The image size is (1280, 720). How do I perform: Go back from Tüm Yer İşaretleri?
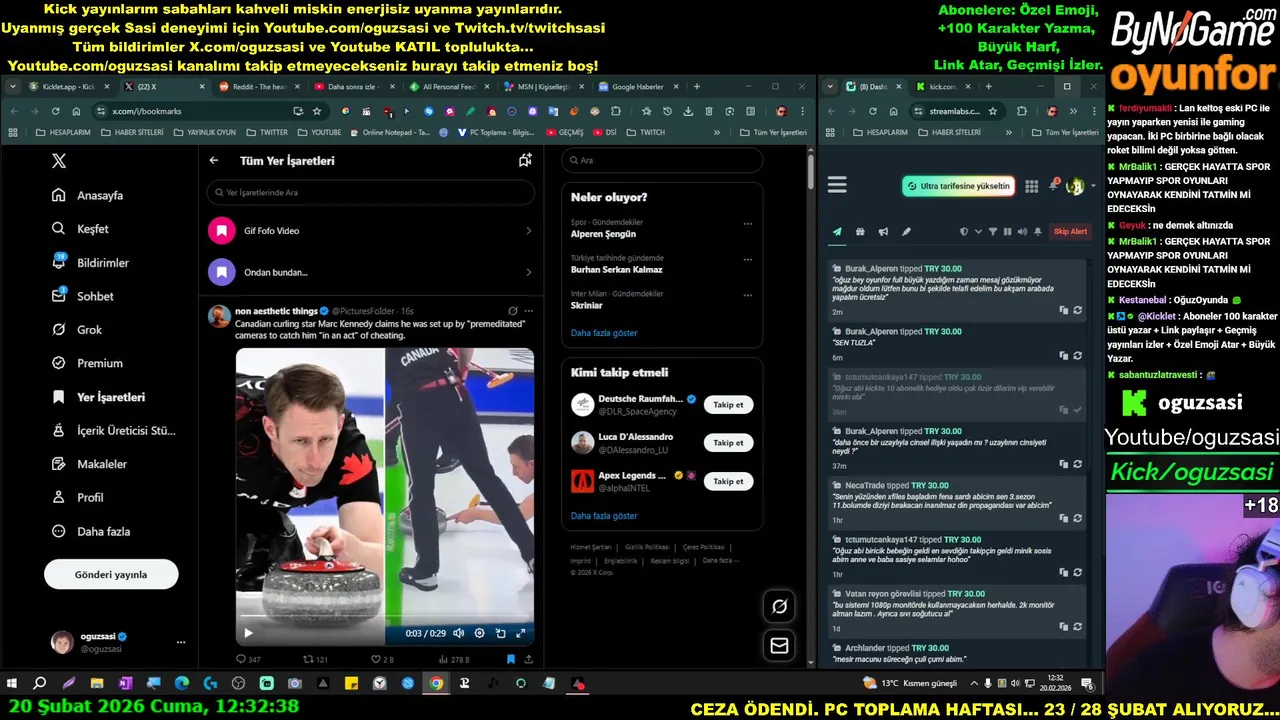214,160
